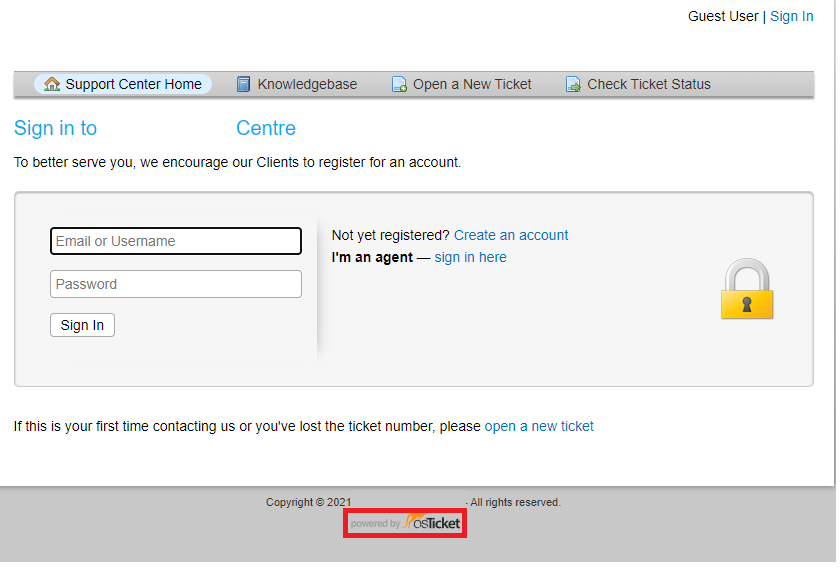
Task: Click into the Password field
Action: click(x=176, y=284)
